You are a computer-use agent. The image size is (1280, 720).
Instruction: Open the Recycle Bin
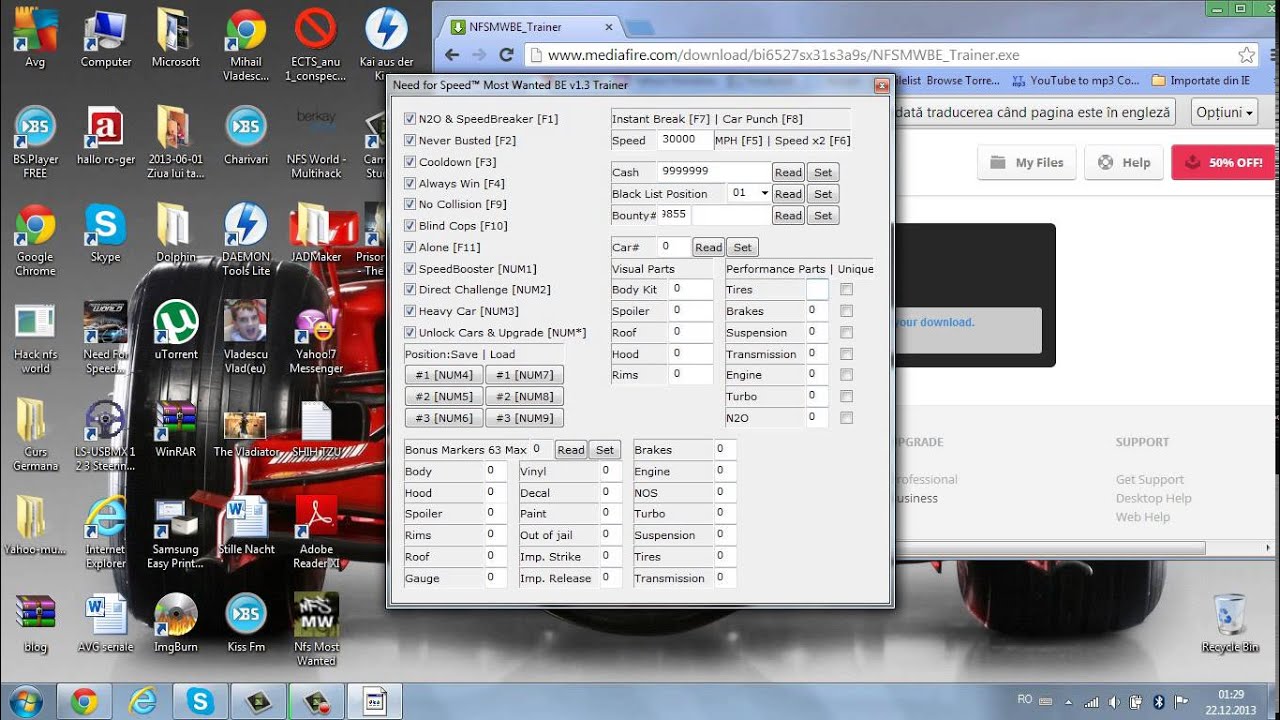tap(1229, 622)
